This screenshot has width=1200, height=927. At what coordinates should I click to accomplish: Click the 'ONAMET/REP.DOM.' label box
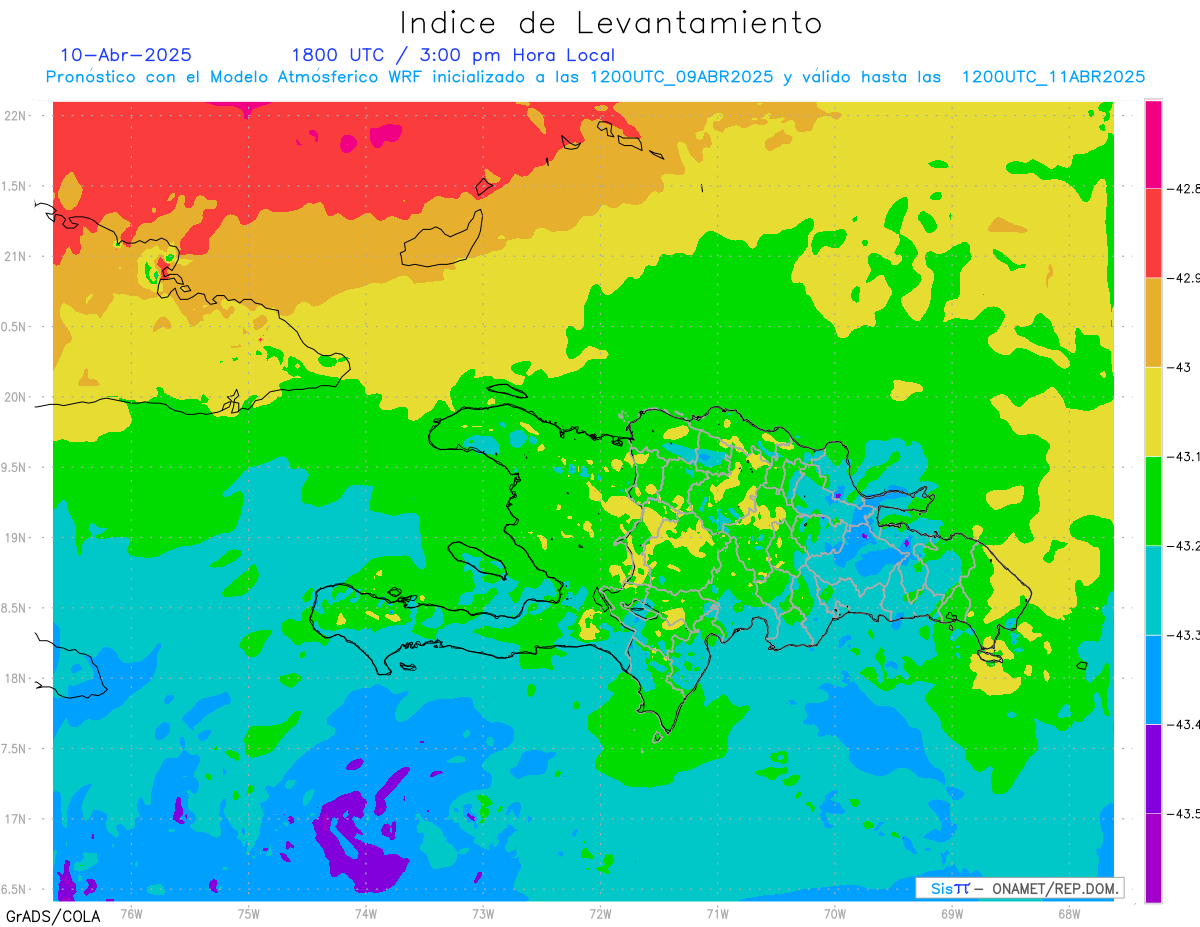click(1019, 888)
